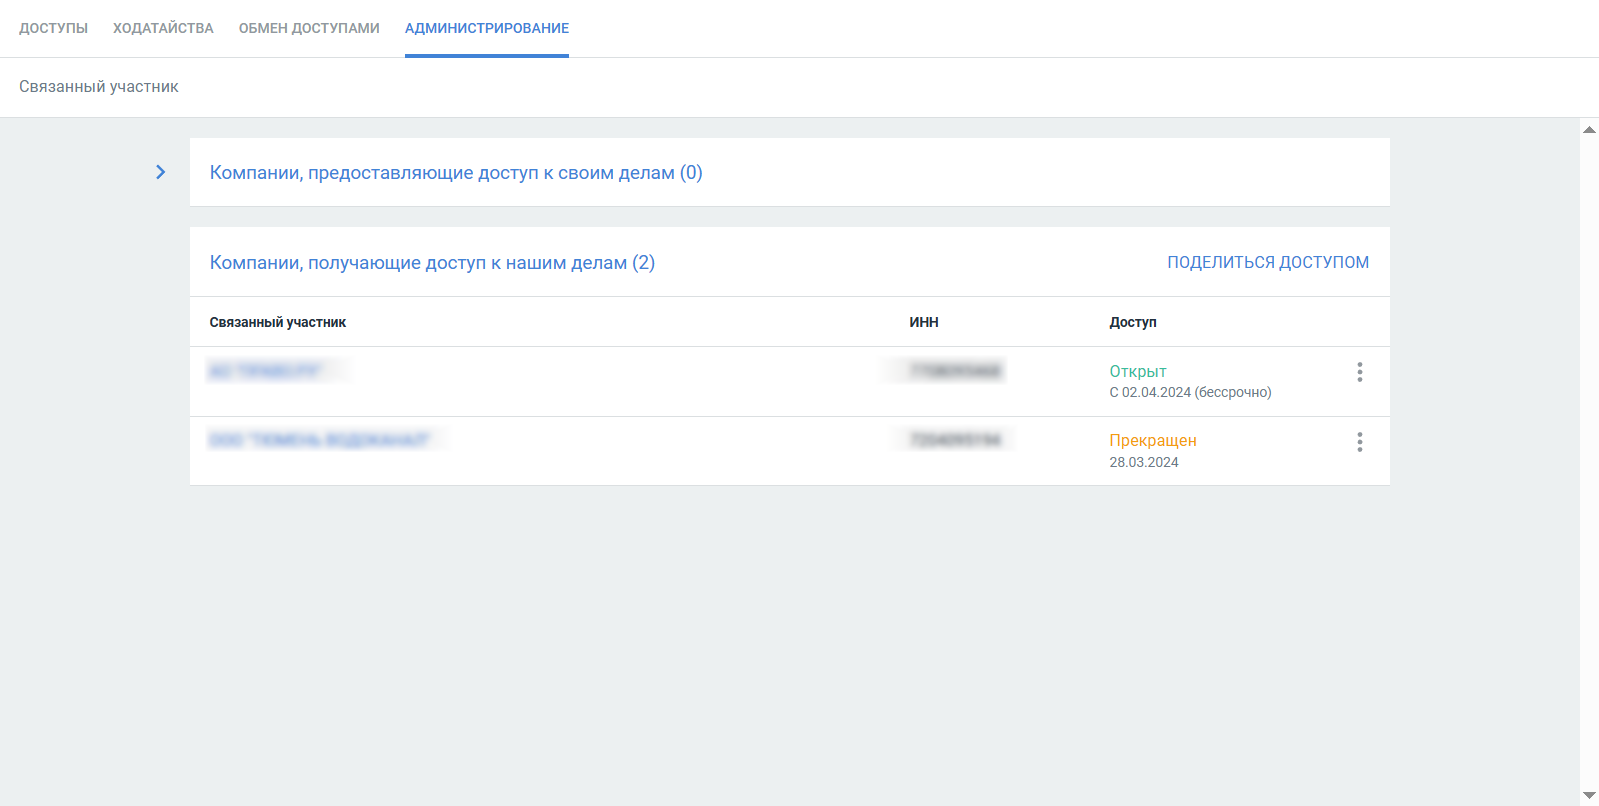
Task: Expand the companies providing access section chevron
Action: coord(160,172)
